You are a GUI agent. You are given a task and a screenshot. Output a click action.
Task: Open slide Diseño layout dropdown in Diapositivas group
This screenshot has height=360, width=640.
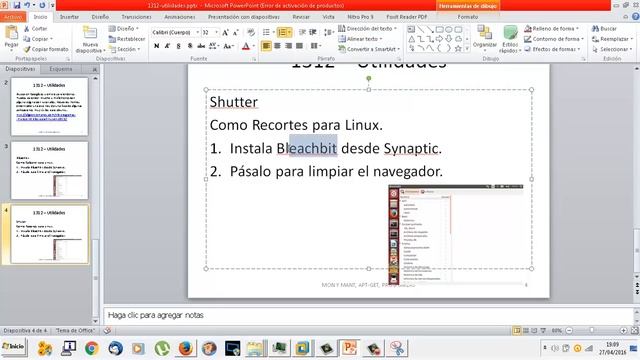pos(124,29)
